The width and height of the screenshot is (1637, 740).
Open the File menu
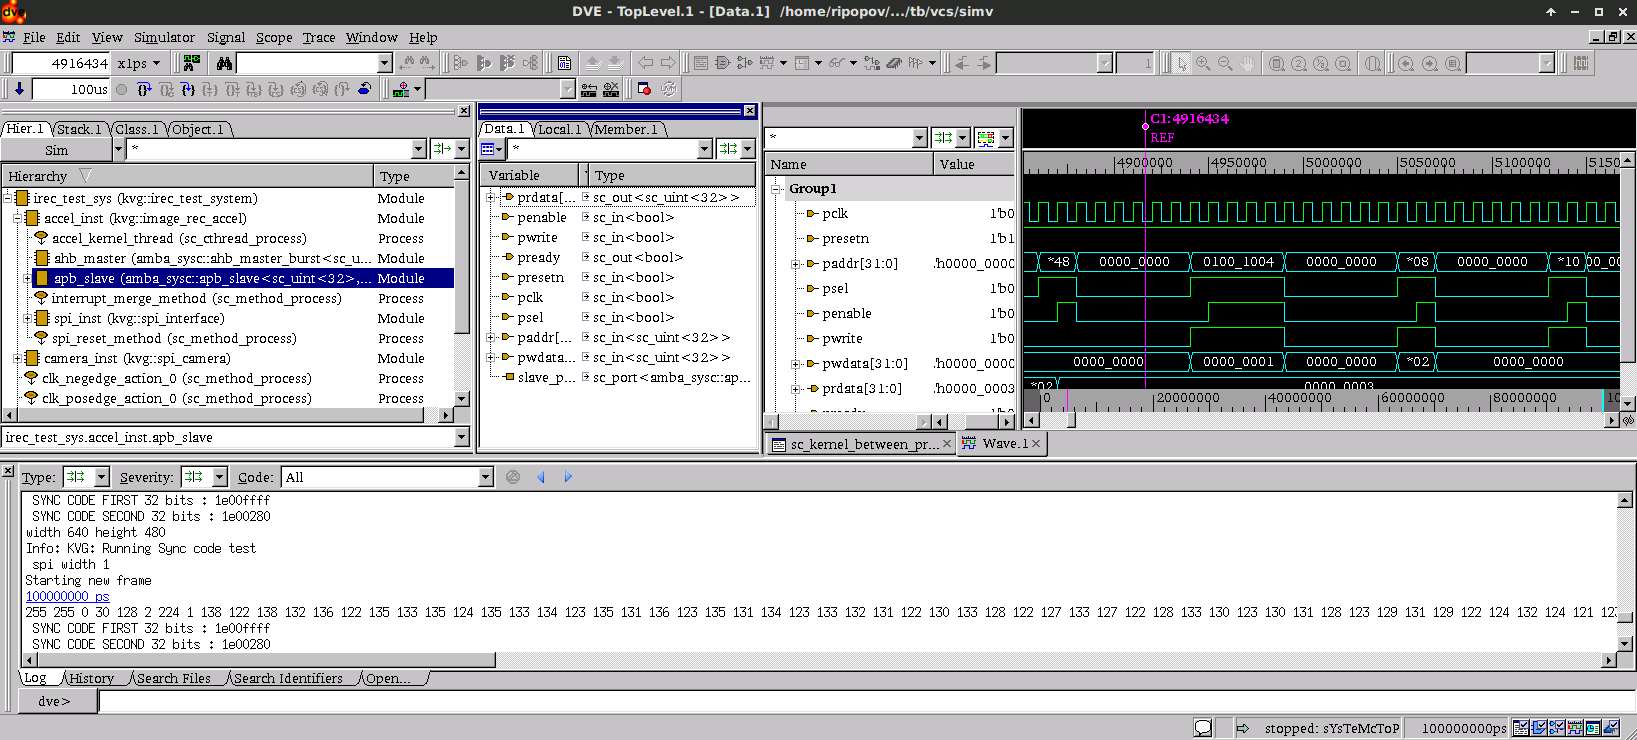click(34, 37)
